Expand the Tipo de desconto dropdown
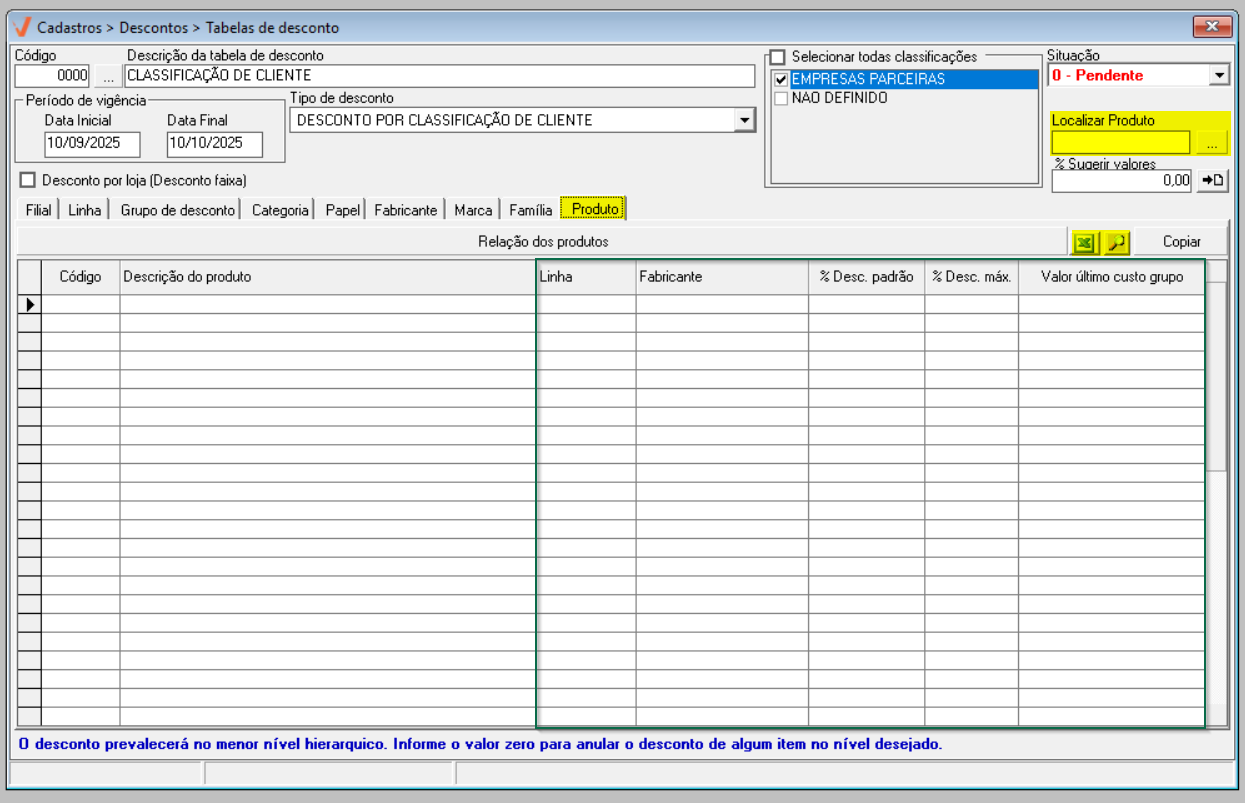 pos(743,120)
